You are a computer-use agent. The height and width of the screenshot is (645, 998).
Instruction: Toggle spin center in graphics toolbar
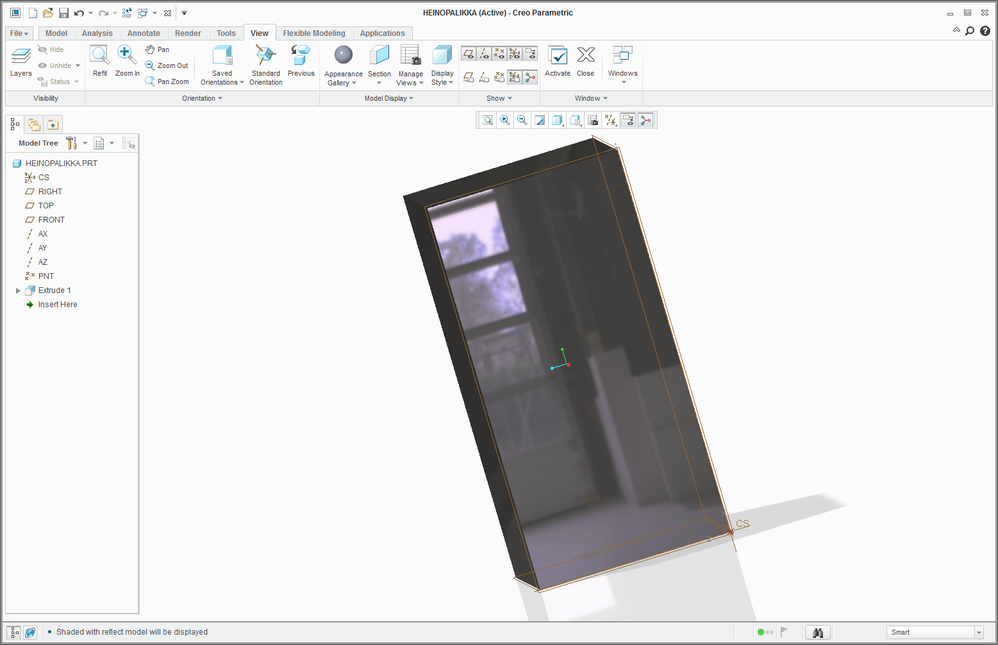coord(645,120)
